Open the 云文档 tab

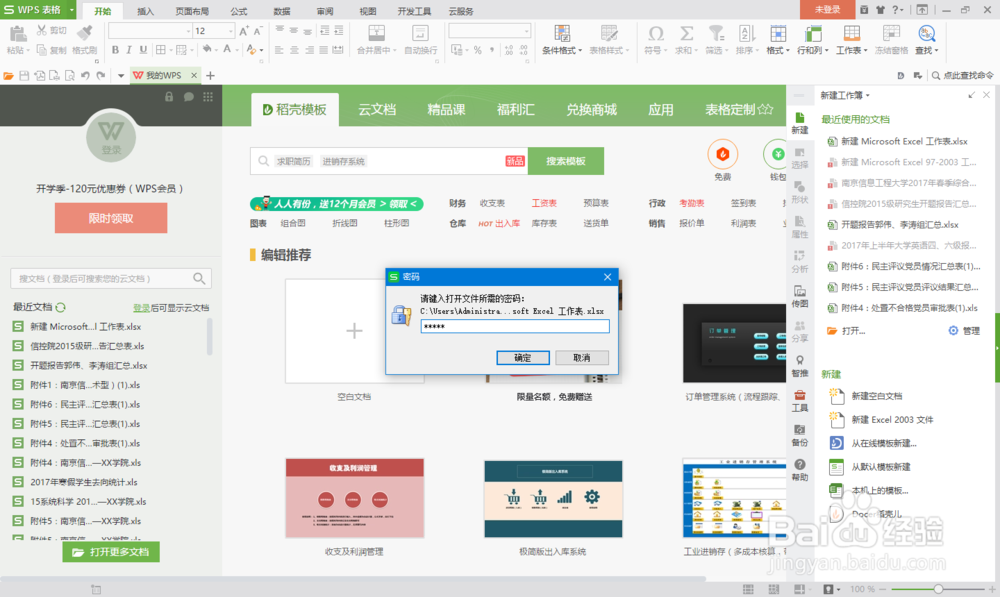[x=377, y=110]
